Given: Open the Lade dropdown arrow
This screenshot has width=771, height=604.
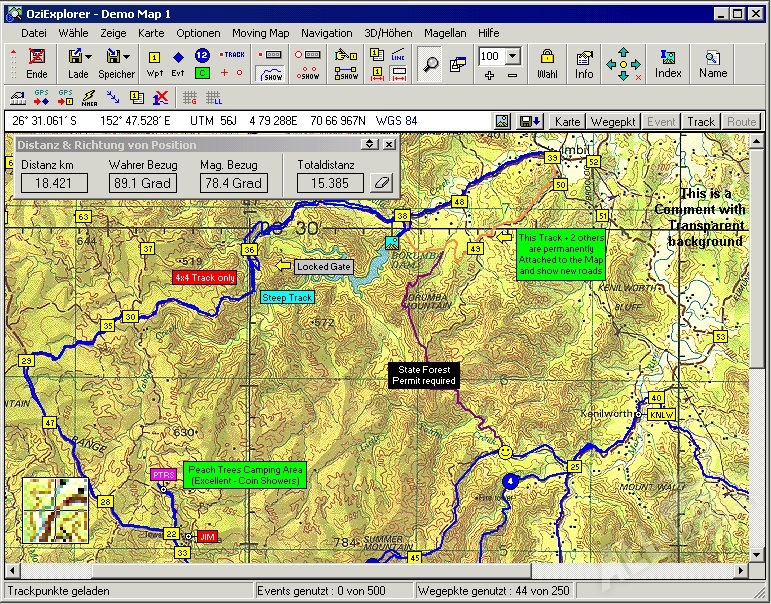Looking at the screenshot, I should click(x=89, y=57).
